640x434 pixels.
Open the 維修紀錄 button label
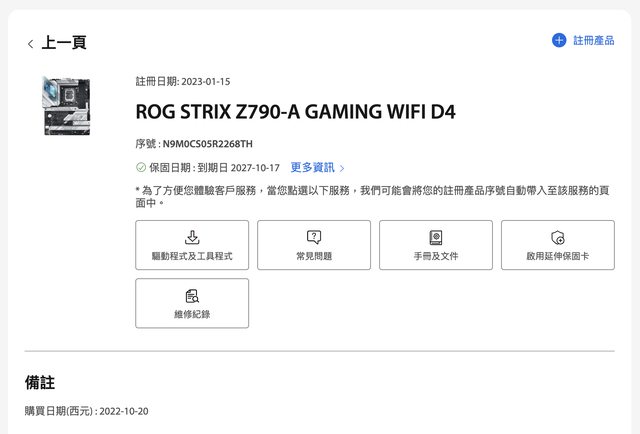pos(192,314)
